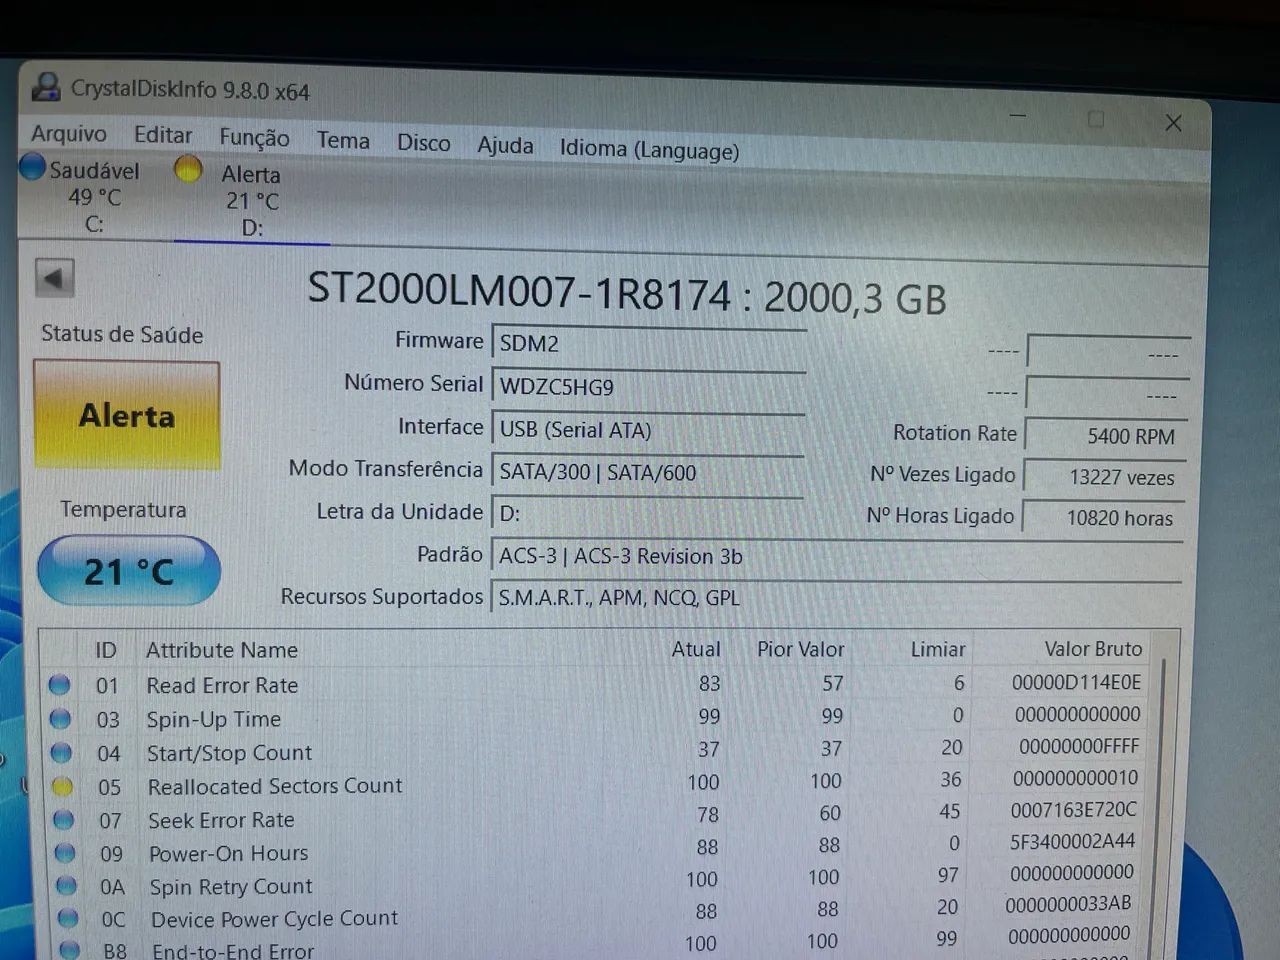Select the Device Power Cycle Count row name
Screen dimensions: 1280x960
[x=274, y=918]
